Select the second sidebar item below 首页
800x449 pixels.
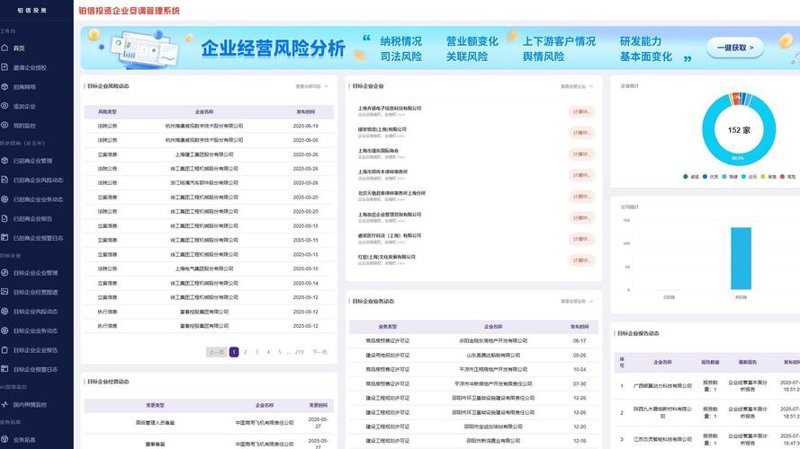(x=24, y=87)
